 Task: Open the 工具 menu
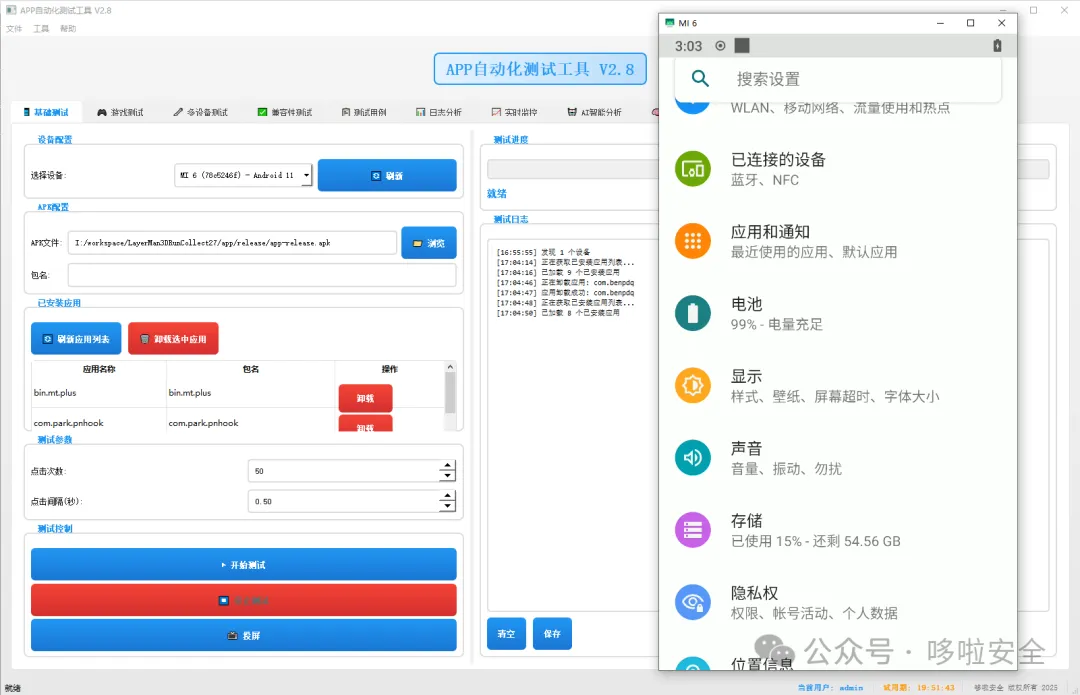pos(40,28)
